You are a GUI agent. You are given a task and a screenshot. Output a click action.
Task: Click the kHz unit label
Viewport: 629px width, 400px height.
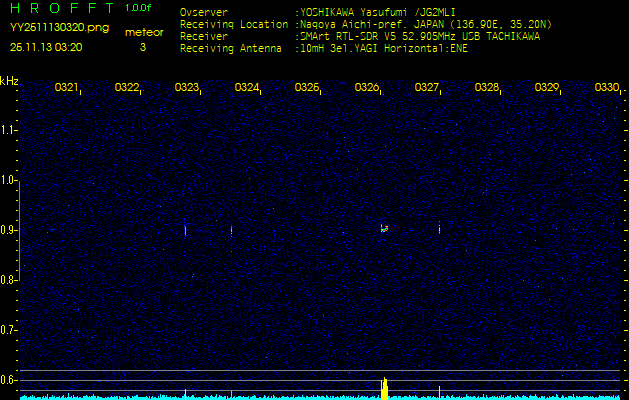[x=9, y=81]
